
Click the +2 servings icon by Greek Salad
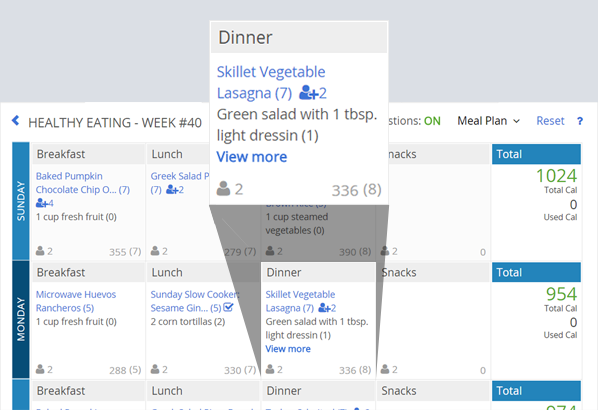tap(175, 190)
